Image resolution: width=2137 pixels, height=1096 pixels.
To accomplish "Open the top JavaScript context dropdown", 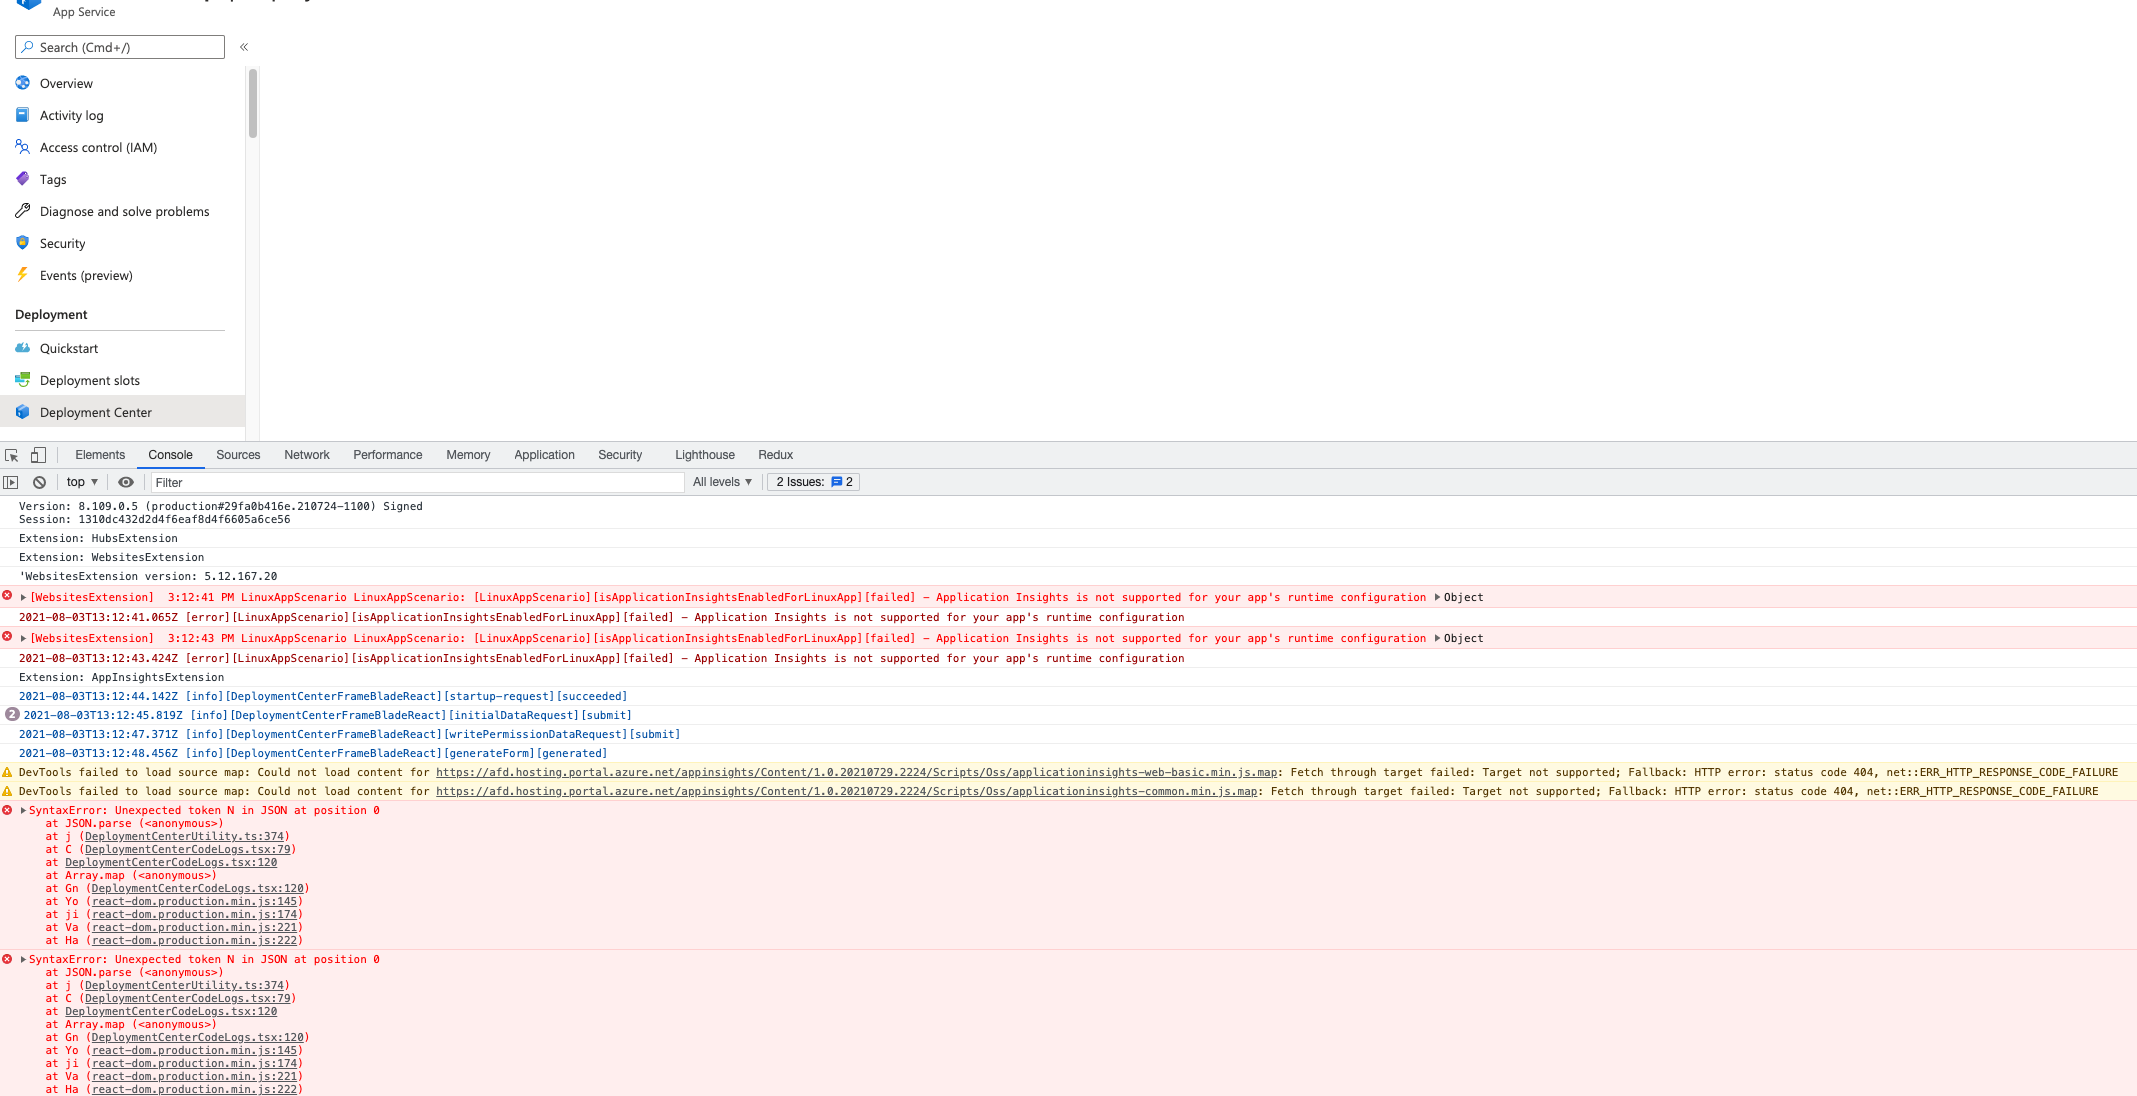I will (x=82, y=482).
